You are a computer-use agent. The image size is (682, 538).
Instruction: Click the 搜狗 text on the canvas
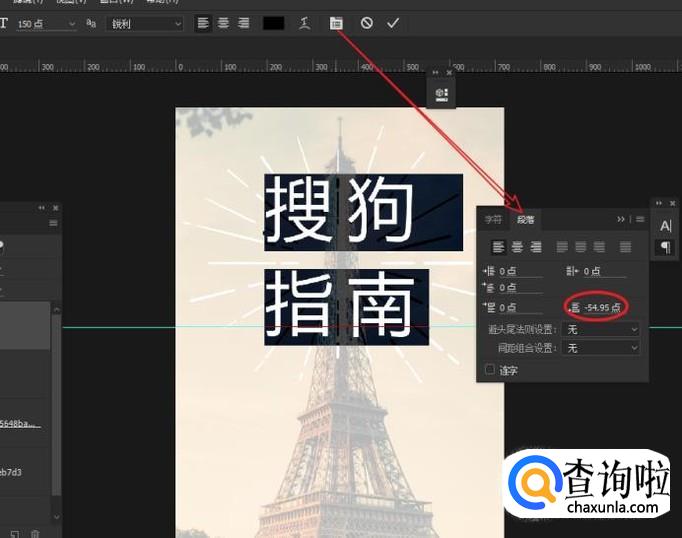tap(339, 211)
